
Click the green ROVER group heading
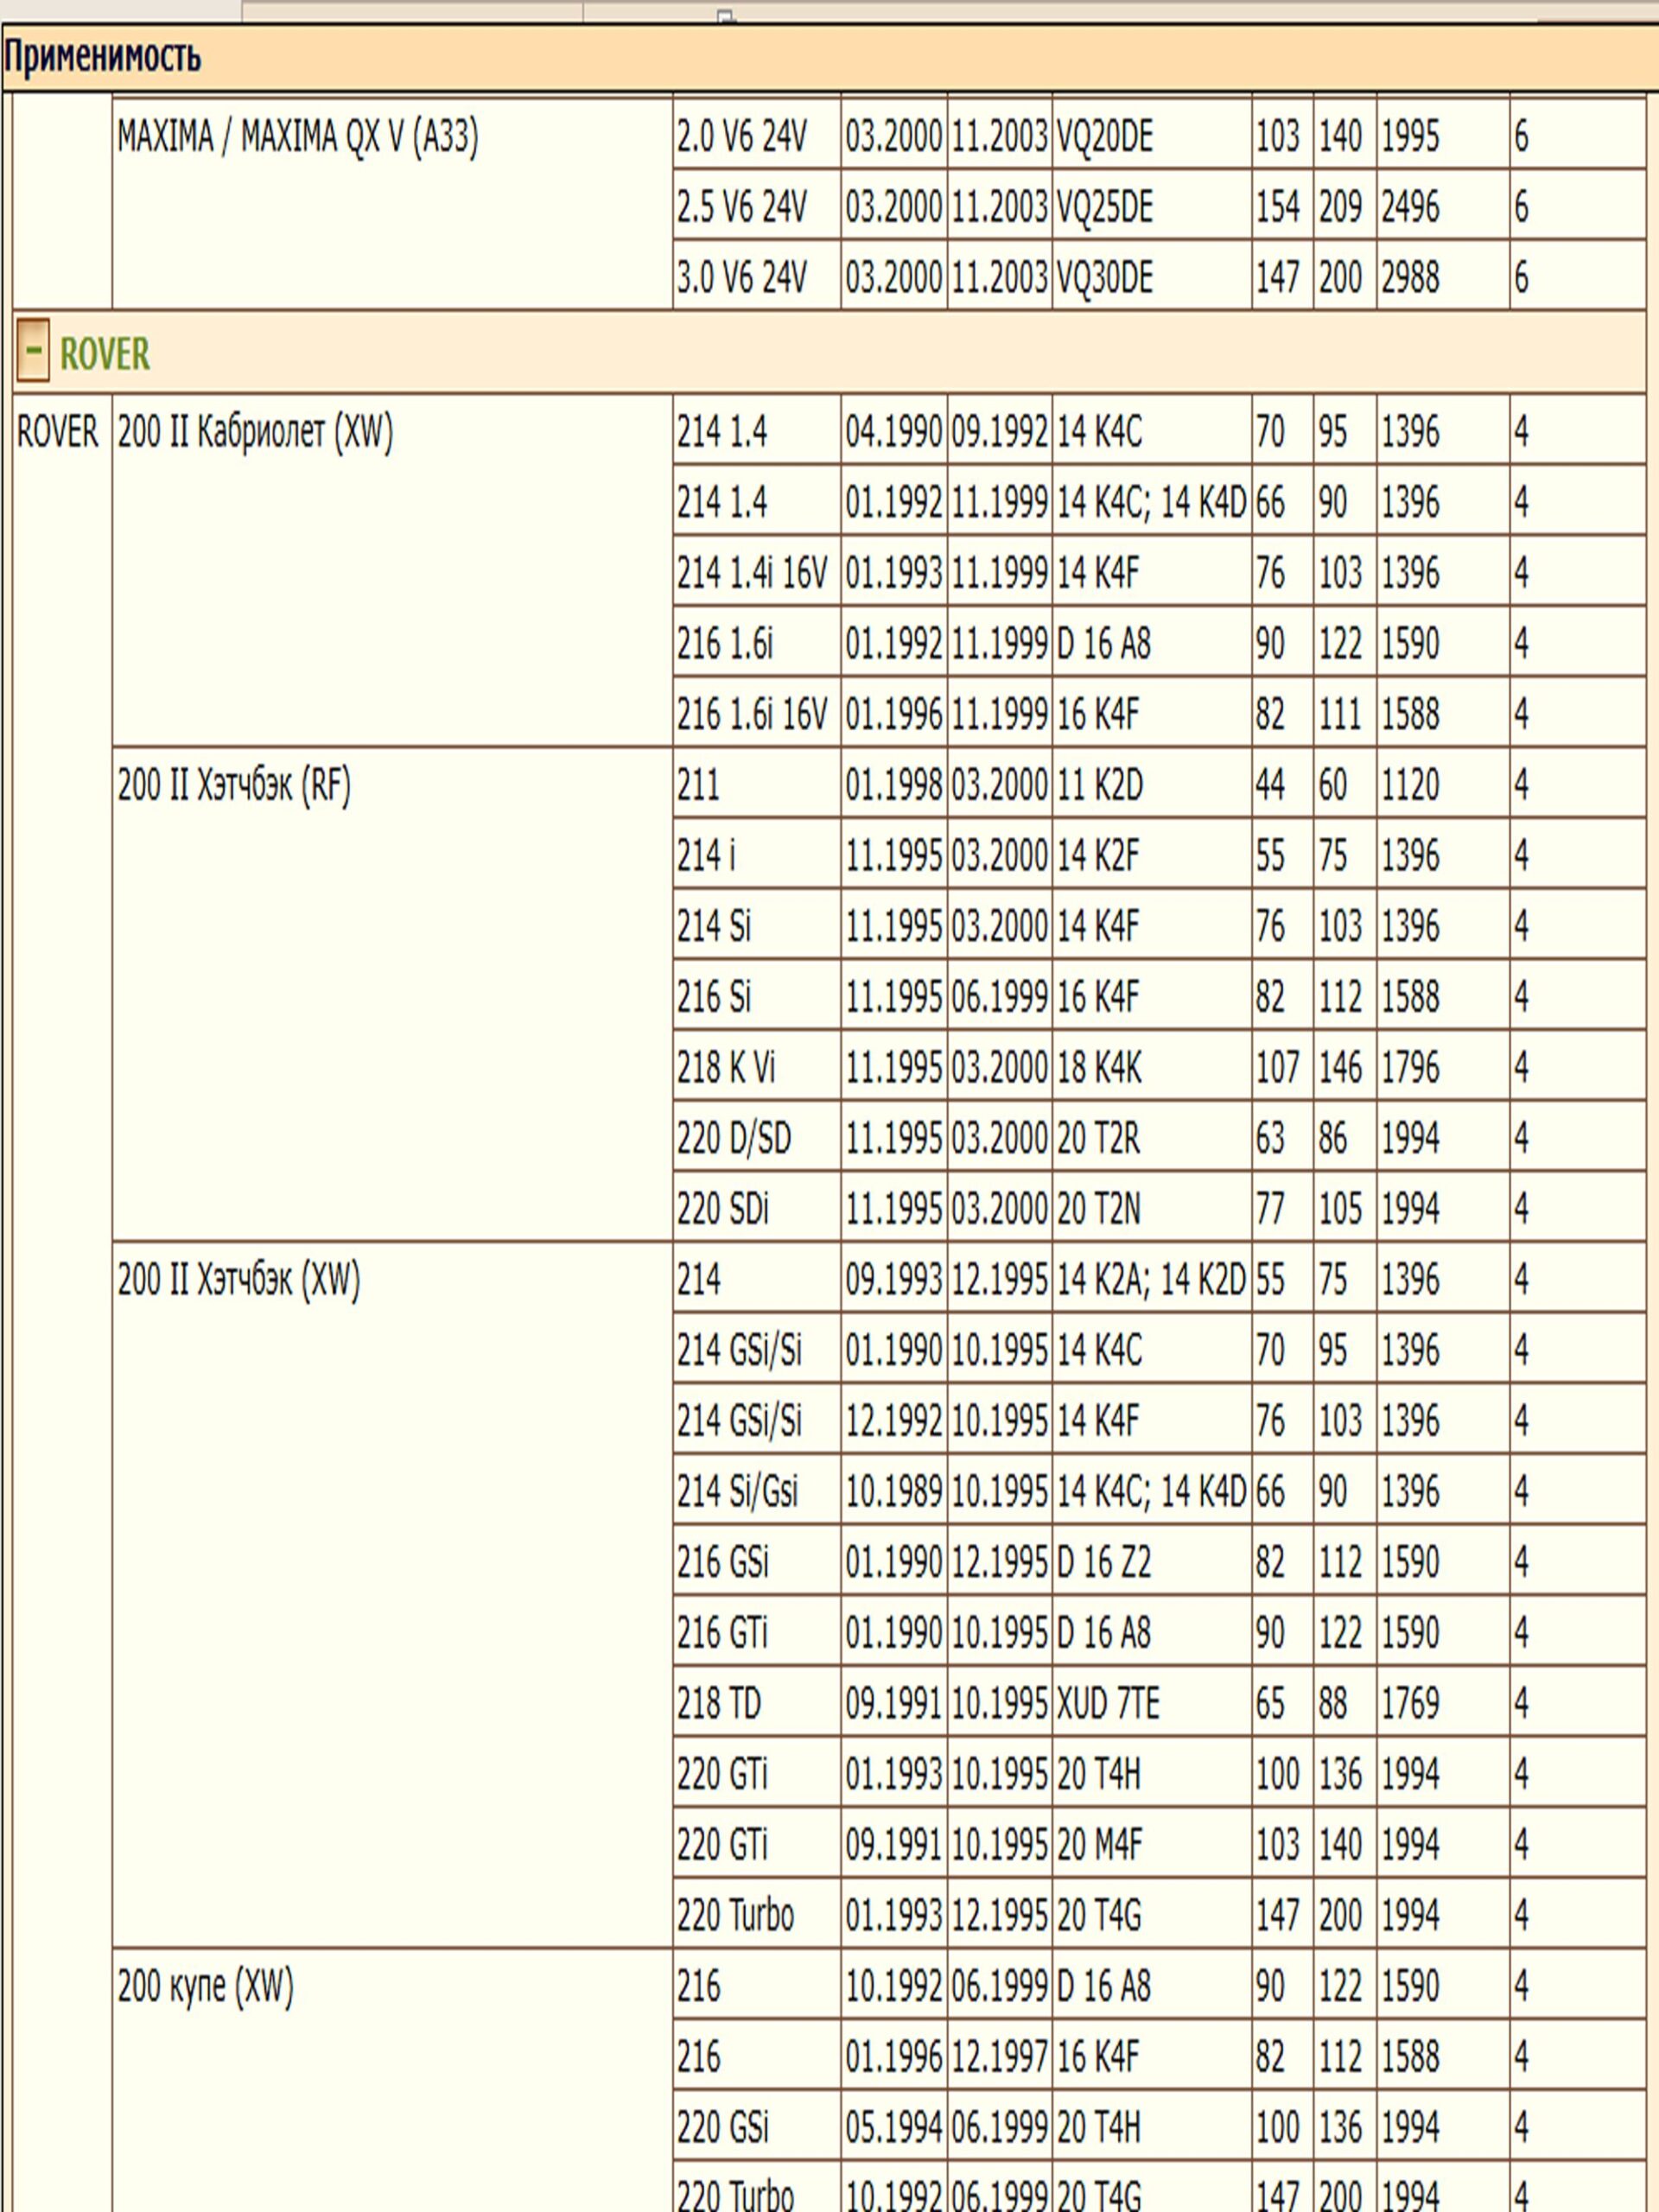105,354
